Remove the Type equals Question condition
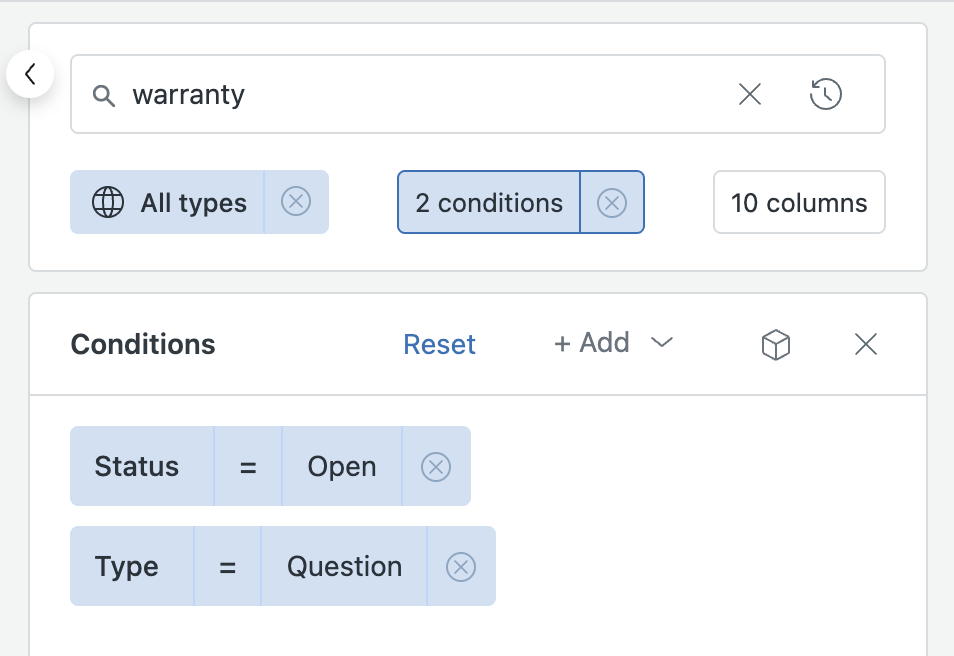Image resolution: width=954 pixels, height=656 pixels. pos(461,567)
